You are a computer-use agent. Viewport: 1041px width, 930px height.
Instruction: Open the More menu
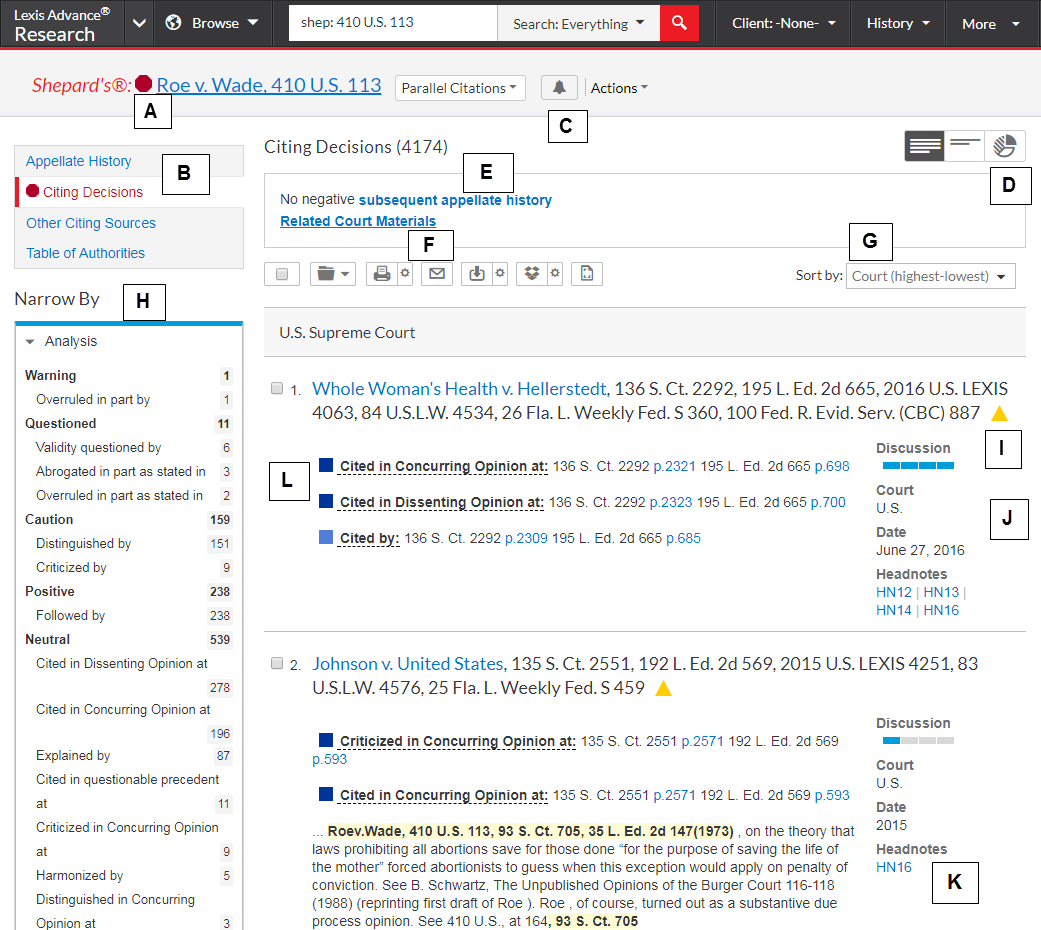(991, 23)
